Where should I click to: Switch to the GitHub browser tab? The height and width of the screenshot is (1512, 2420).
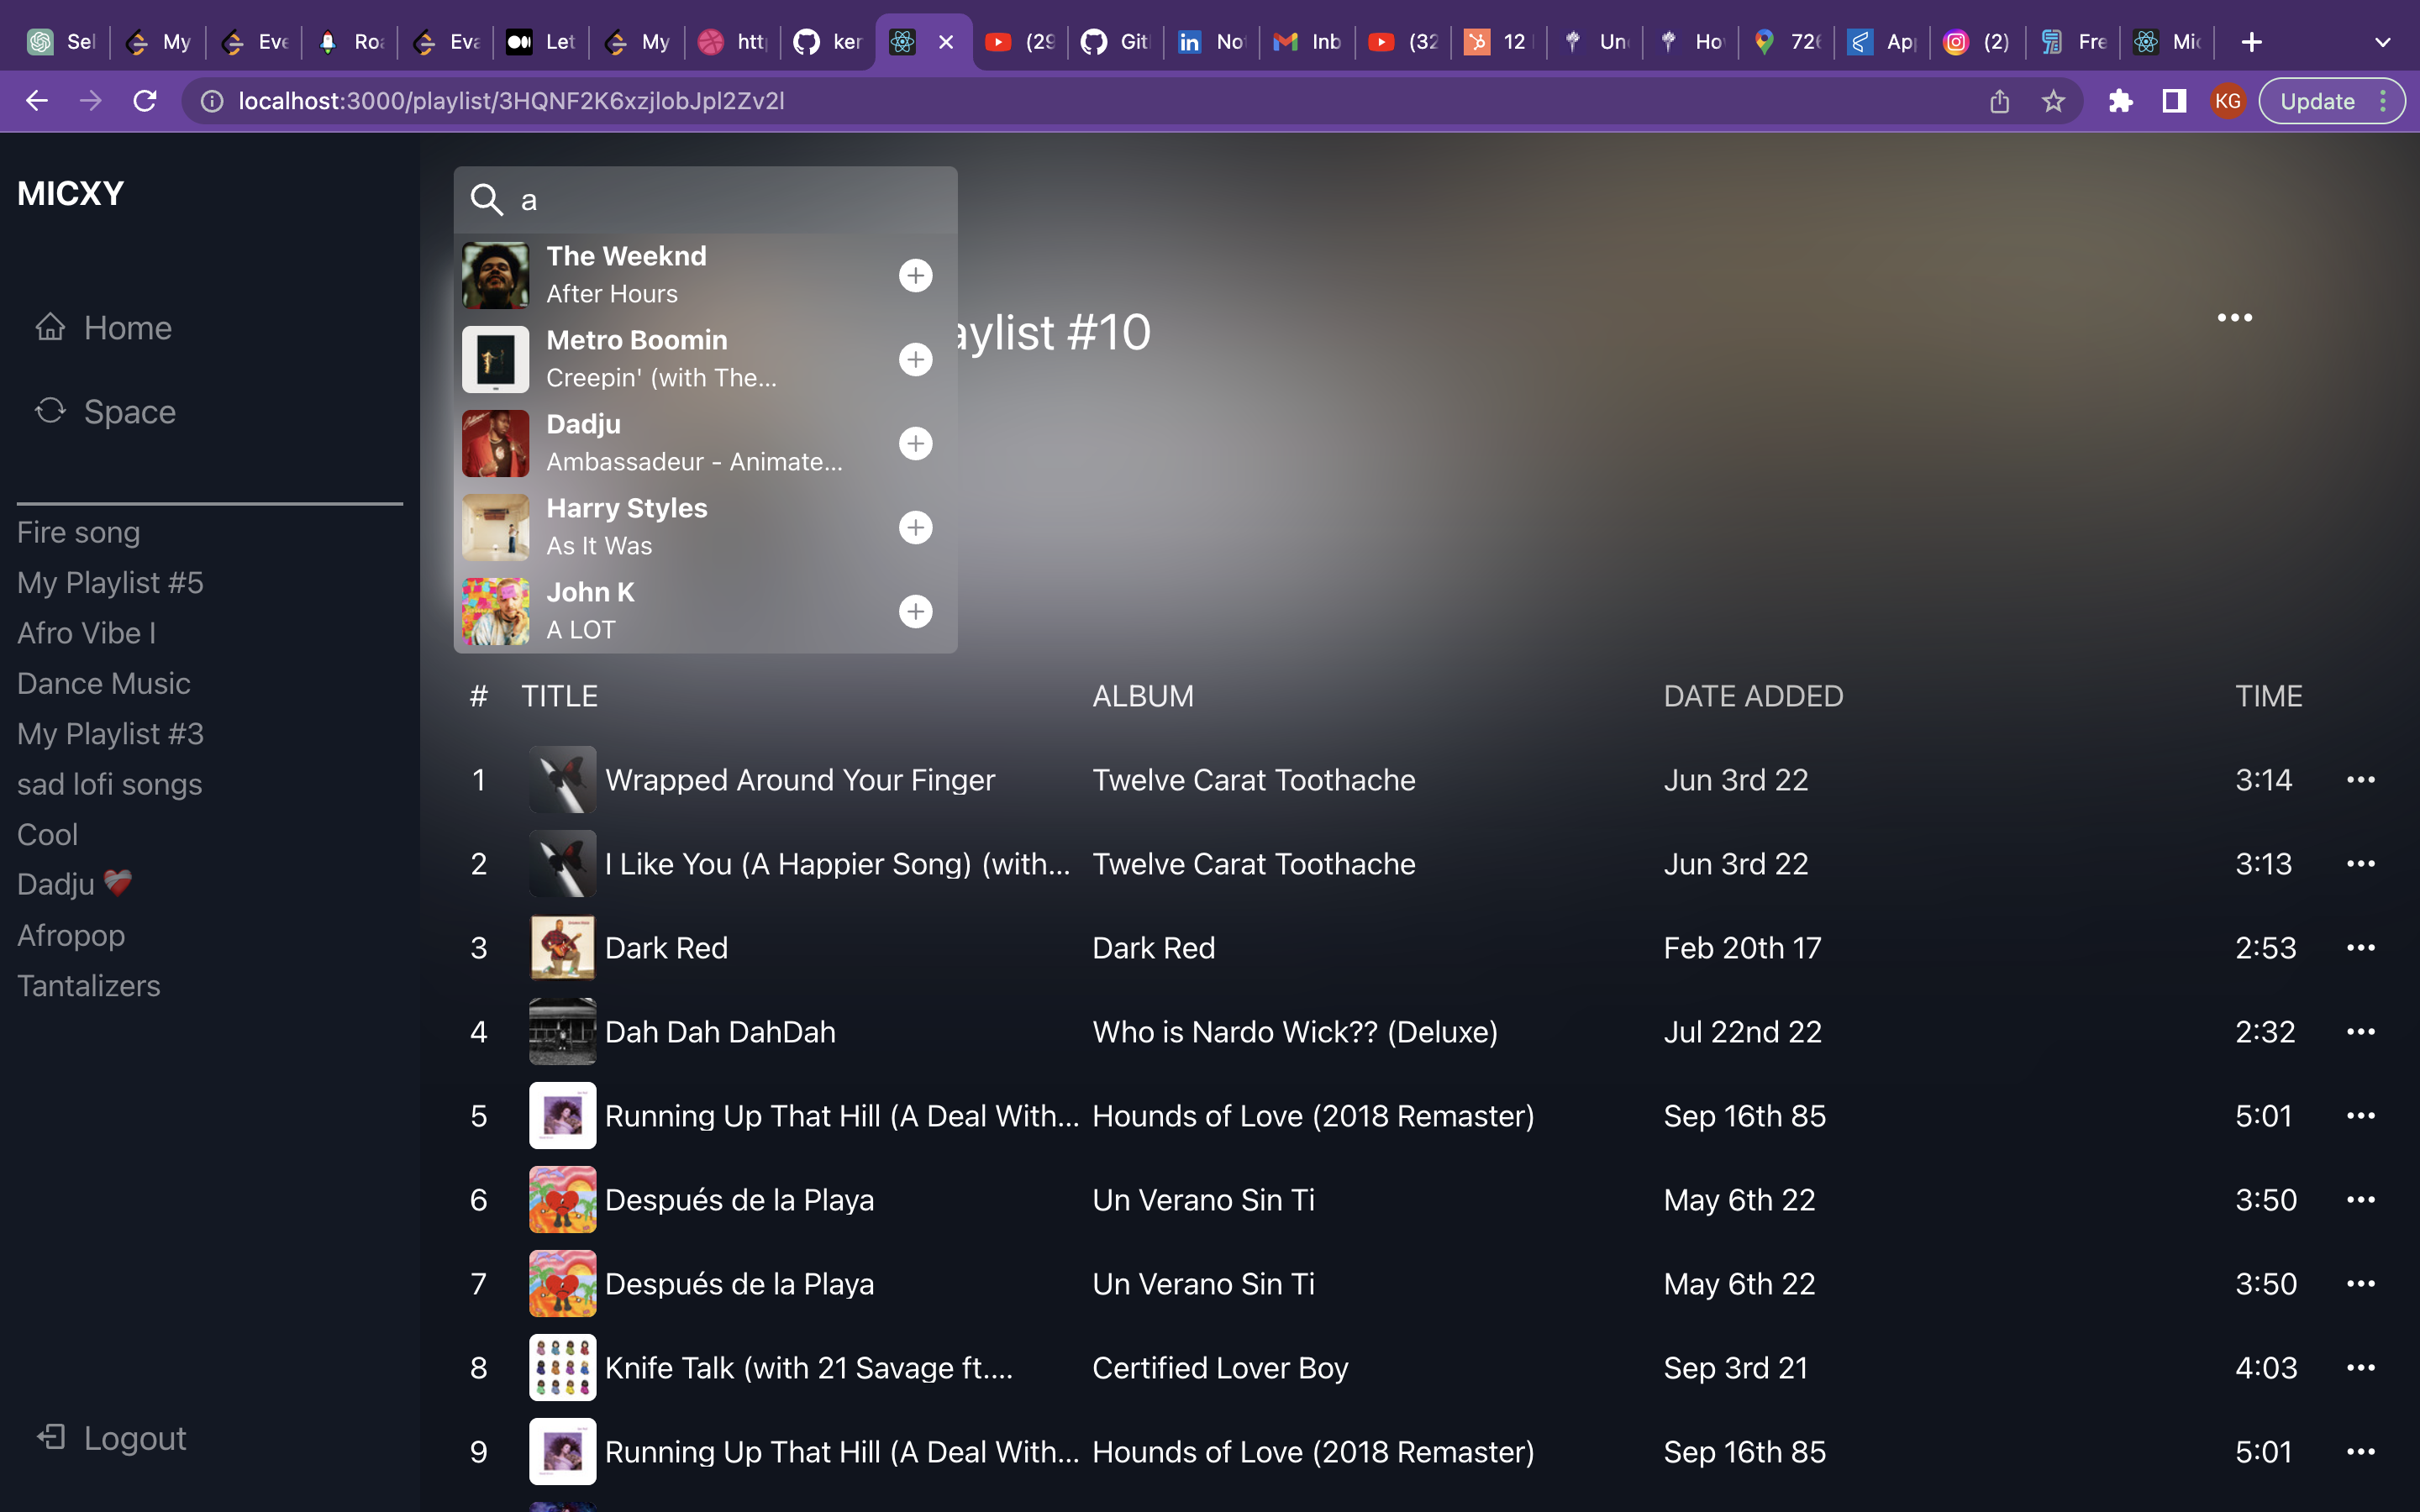click(x=1114, y=41)
